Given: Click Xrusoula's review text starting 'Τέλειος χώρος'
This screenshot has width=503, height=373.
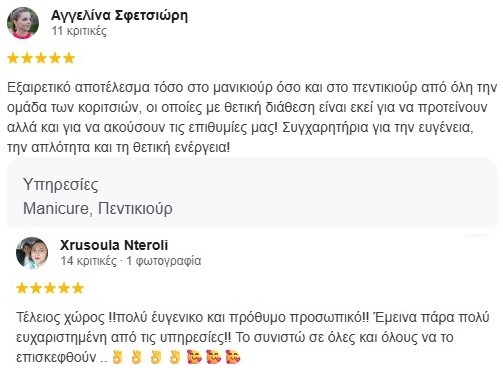Looking at the screenshot, I should coord(252,337).
